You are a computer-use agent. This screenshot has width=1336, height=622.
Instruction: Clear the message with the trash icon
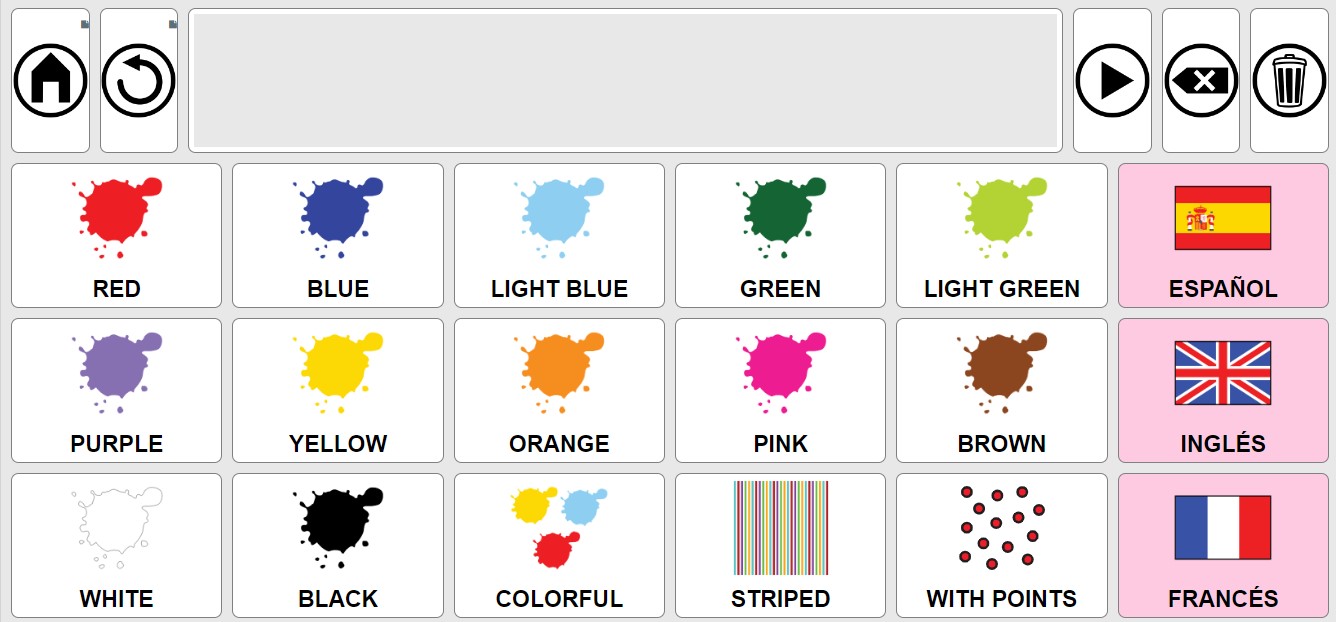pos(1289,81)
